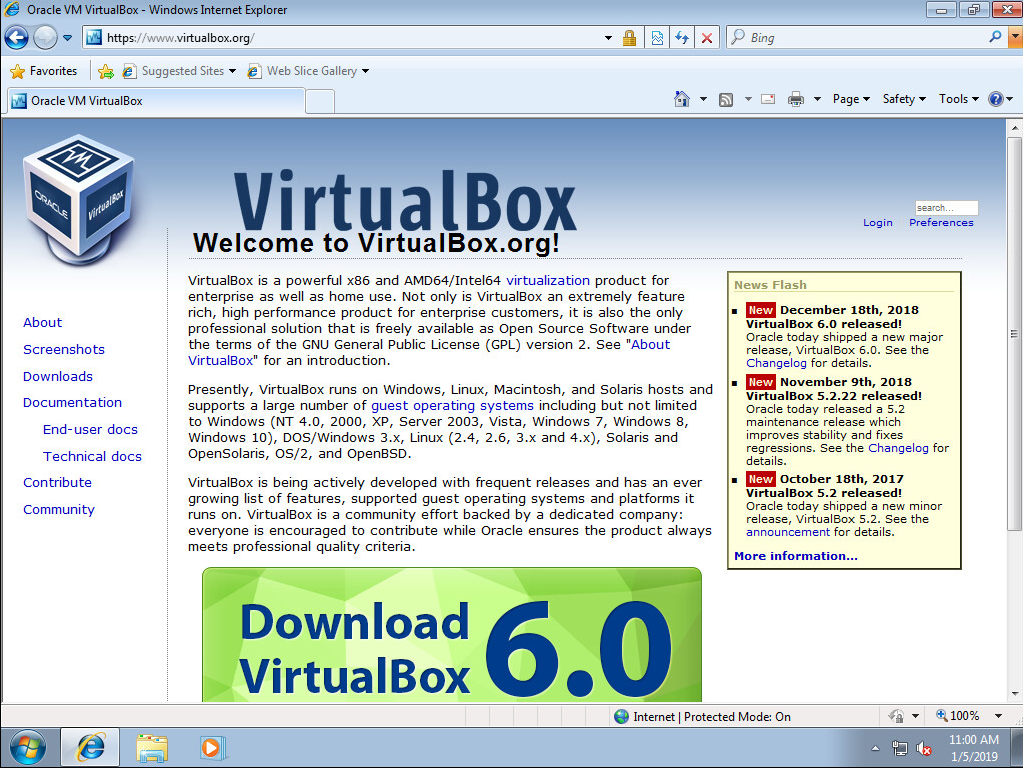Screen dimensions: 1023x768
Task: Open the Documentation sidebar link
Action: tap(72, 403)
